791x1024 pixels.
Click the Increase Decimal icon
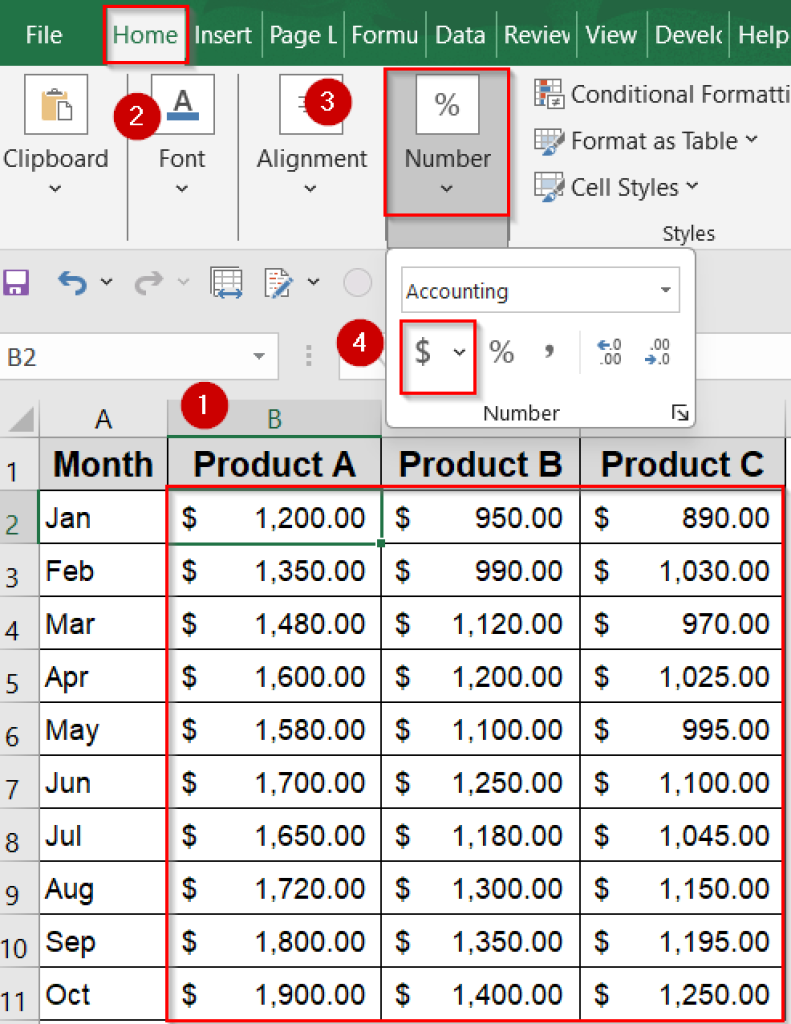[x=610, y=352]
